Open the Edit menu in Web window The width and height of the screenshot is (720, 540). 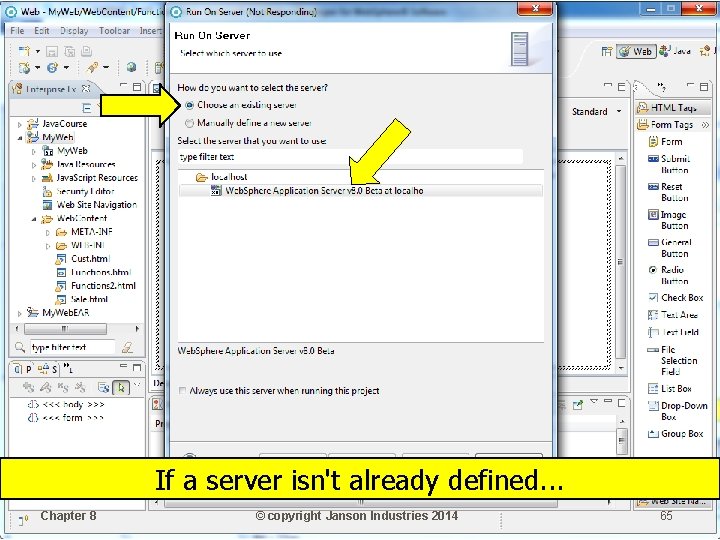(x=41, y=31)
